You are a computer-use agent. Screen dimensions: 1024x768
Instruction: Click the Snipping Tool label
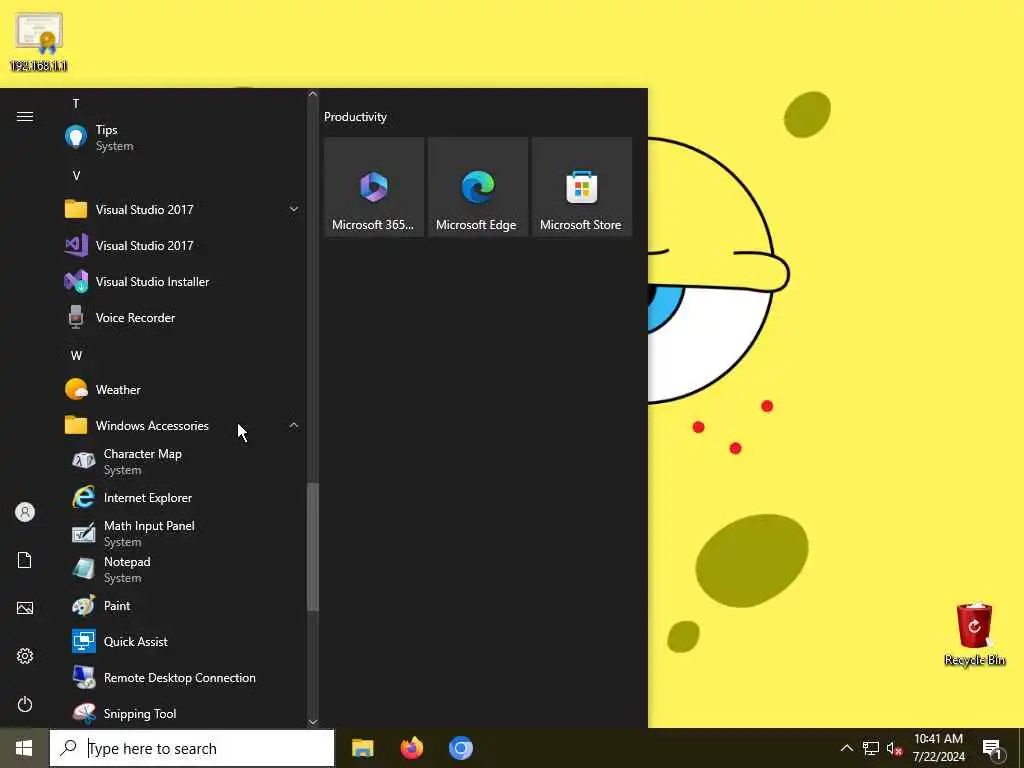click(140, 713)
